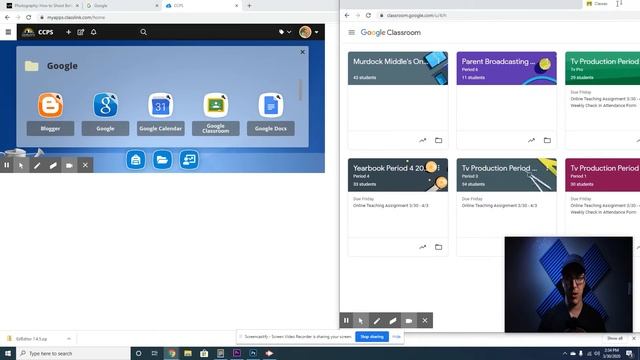Image resolution: width=640 pixels, height=360 pixels.
Task: Go back in the ClassLink browser window
Action: tap(7, 18)
